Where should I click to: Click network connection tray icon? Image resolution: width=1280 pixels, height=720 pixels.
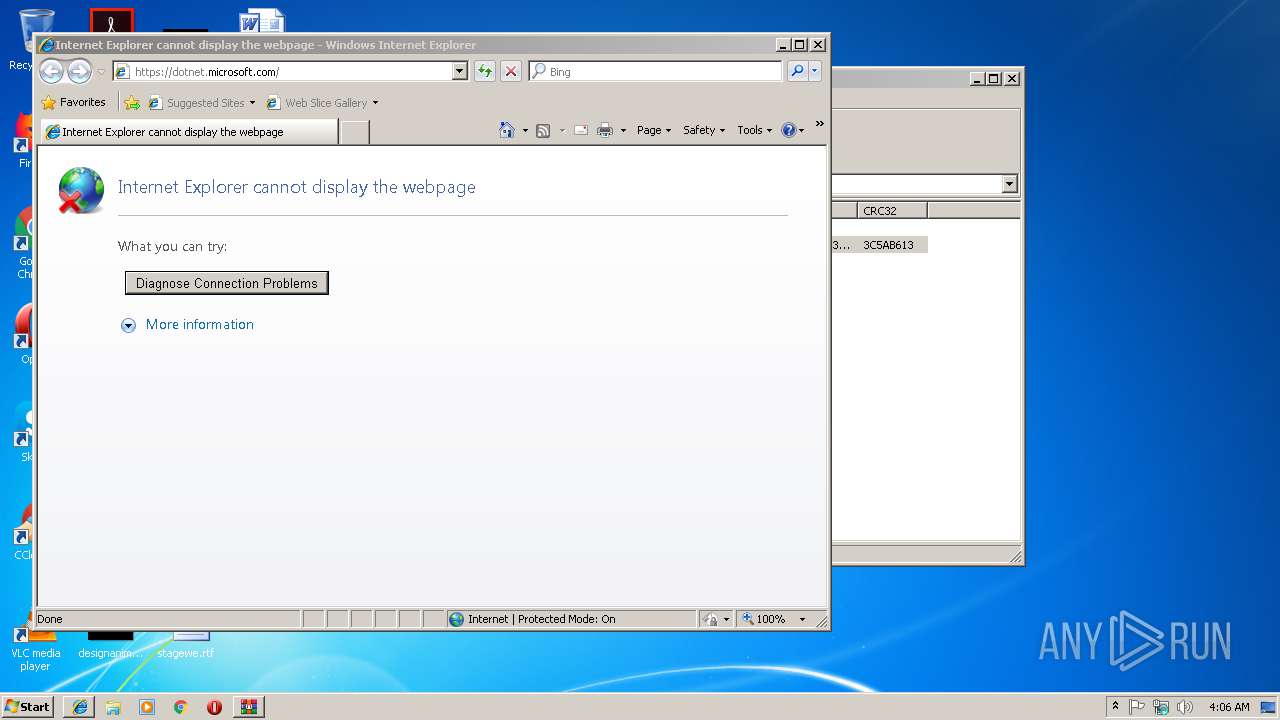click(x=1161, y=707)
